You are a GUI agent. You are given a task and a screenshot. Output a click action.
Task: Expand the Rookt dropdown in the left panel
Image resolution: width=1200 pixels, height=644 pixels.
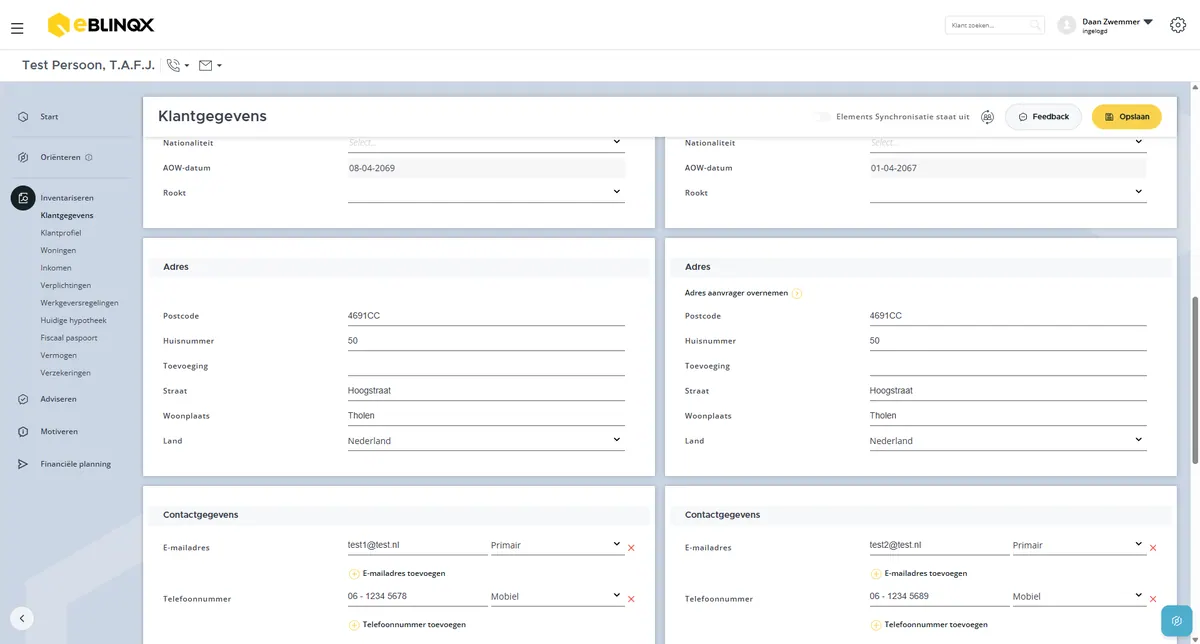(x=486, y=193)
